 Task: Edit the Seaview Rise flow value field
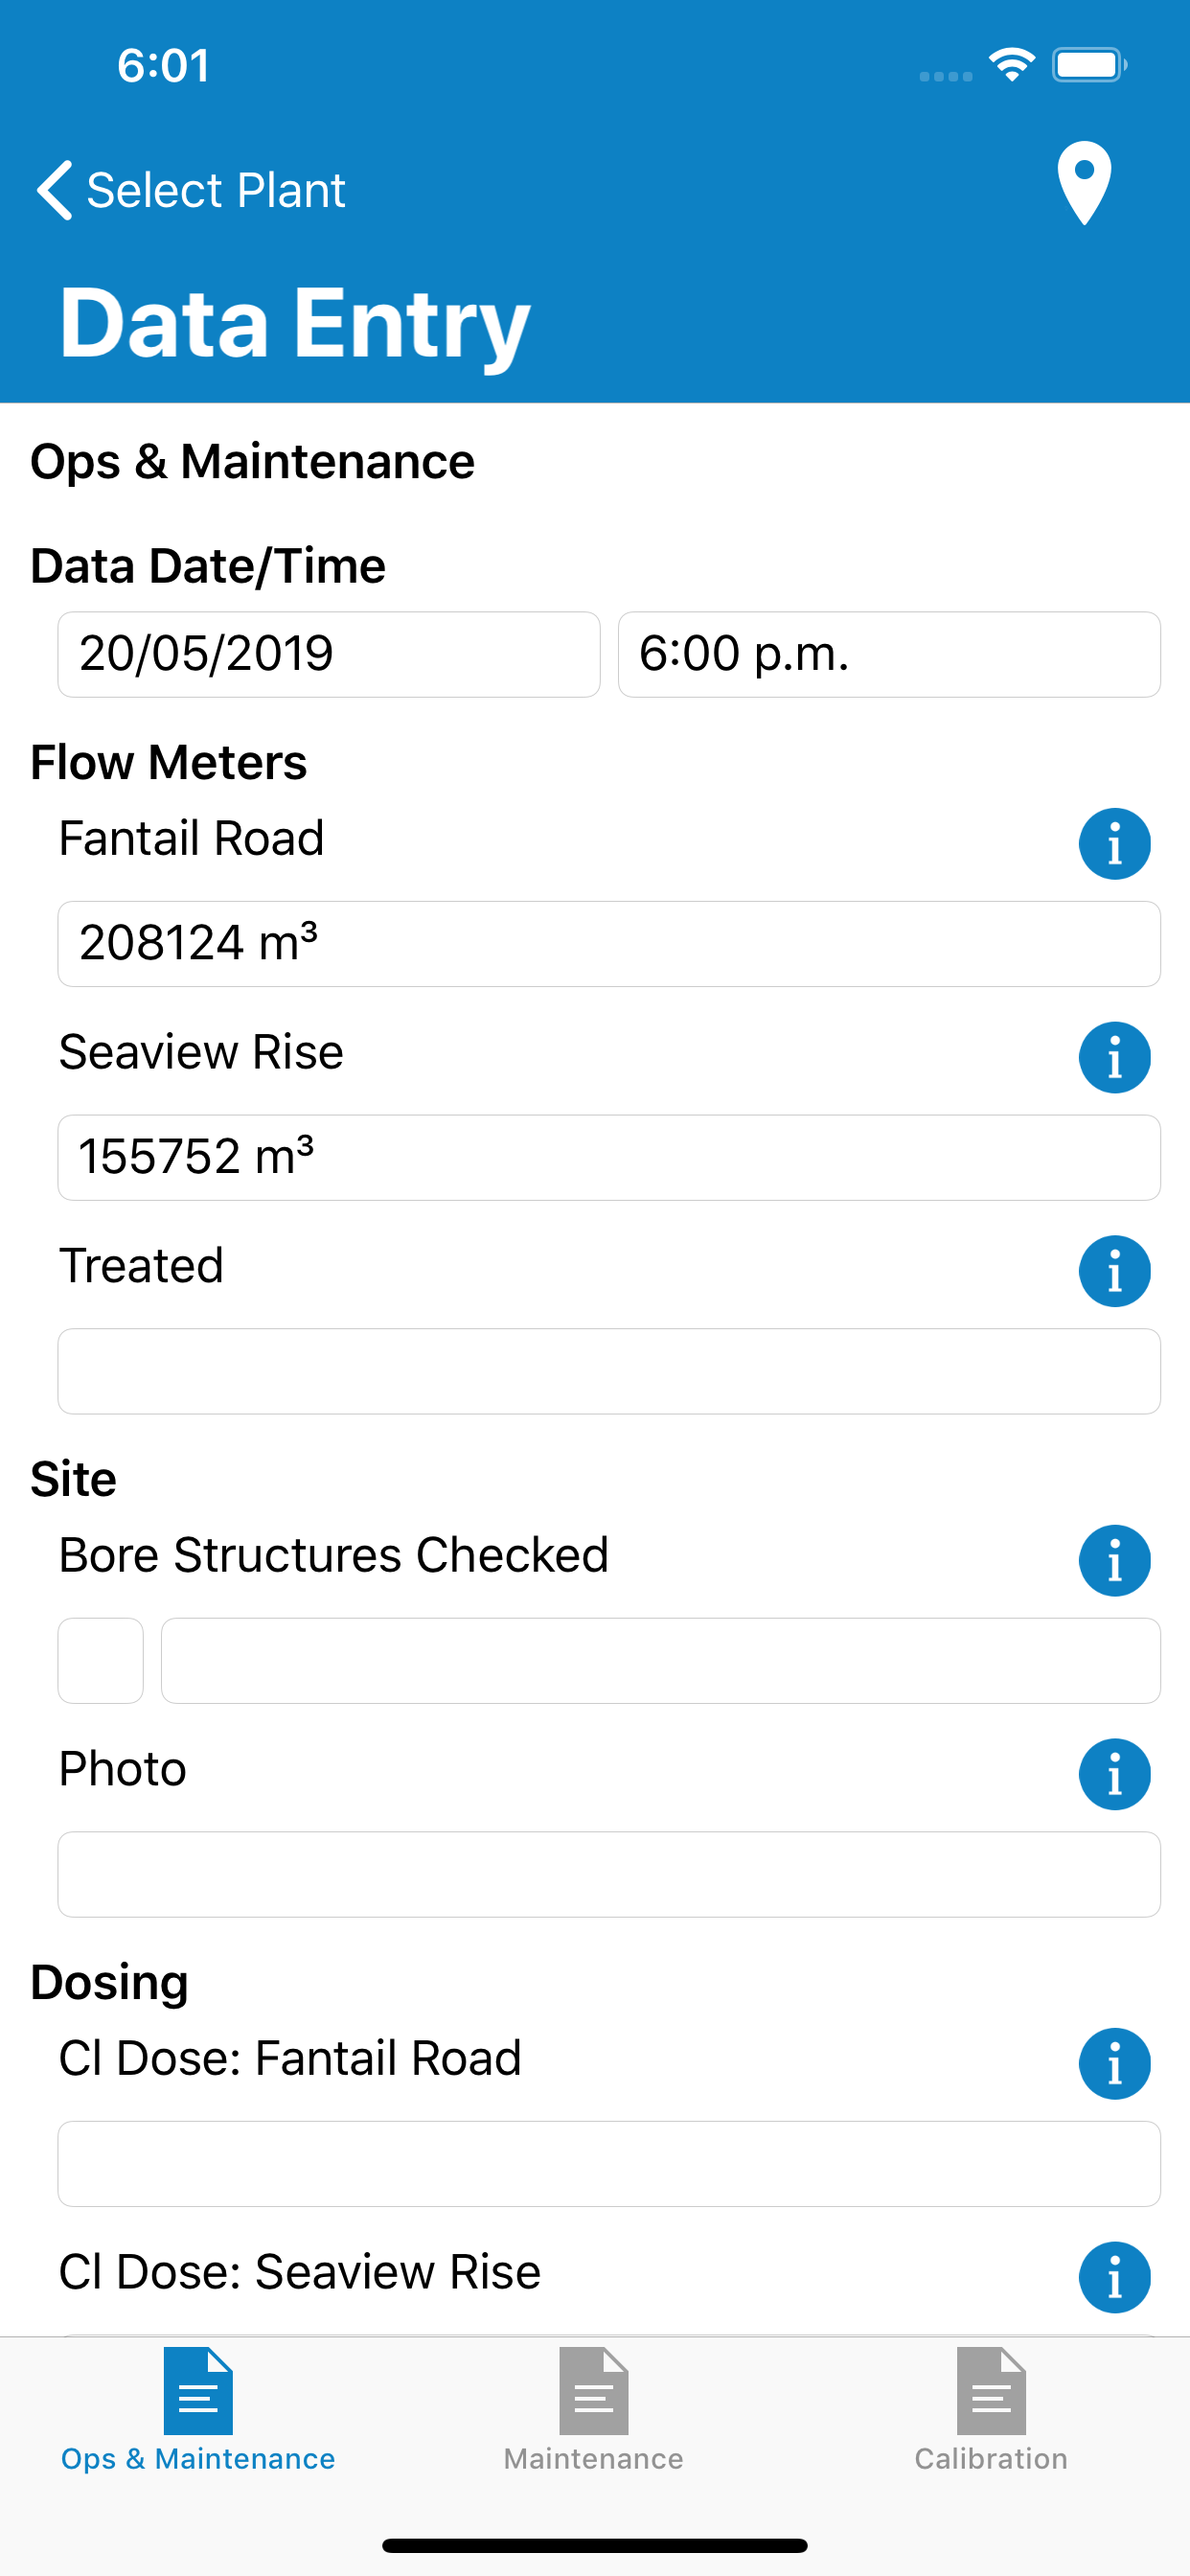pyautogui.click(x=609, y=1158)
